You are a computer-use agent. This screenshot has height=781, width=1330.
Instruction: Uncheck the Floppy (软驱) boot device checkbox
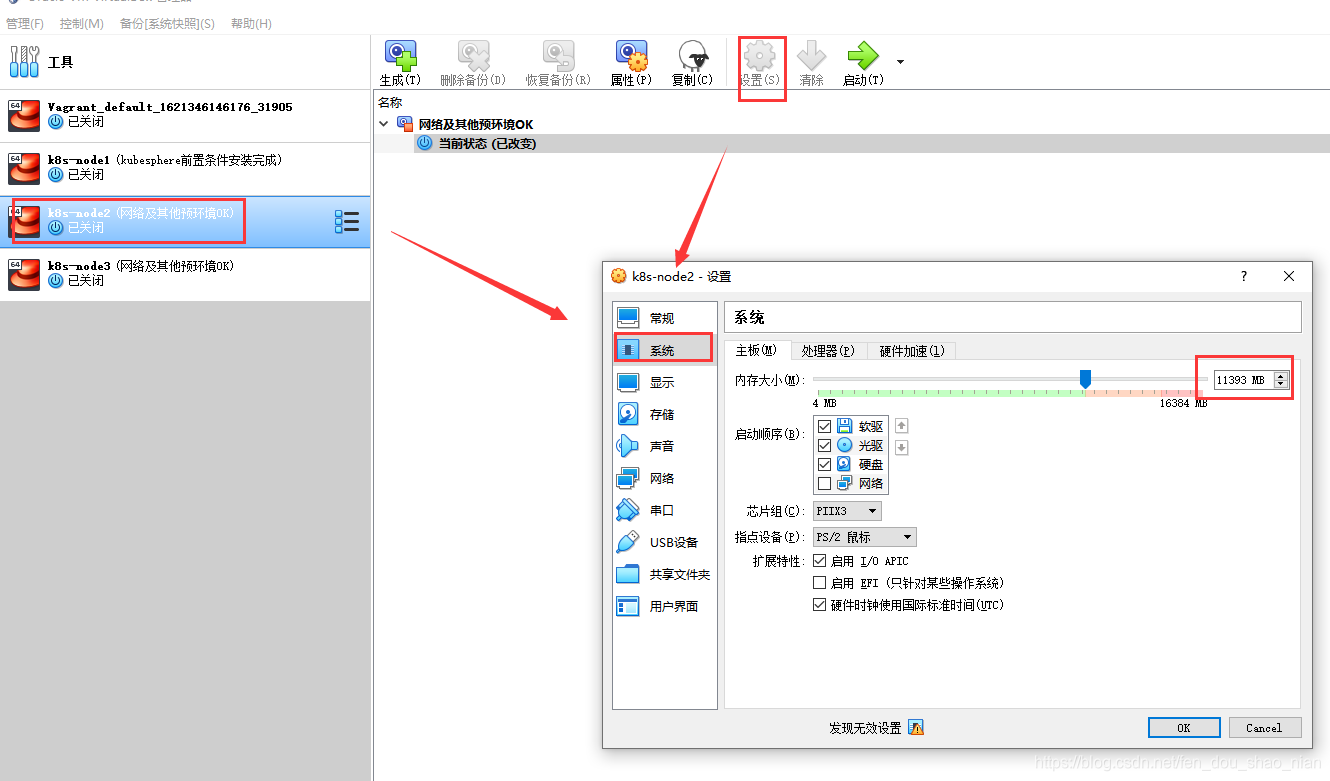click(x=825, y=426)
